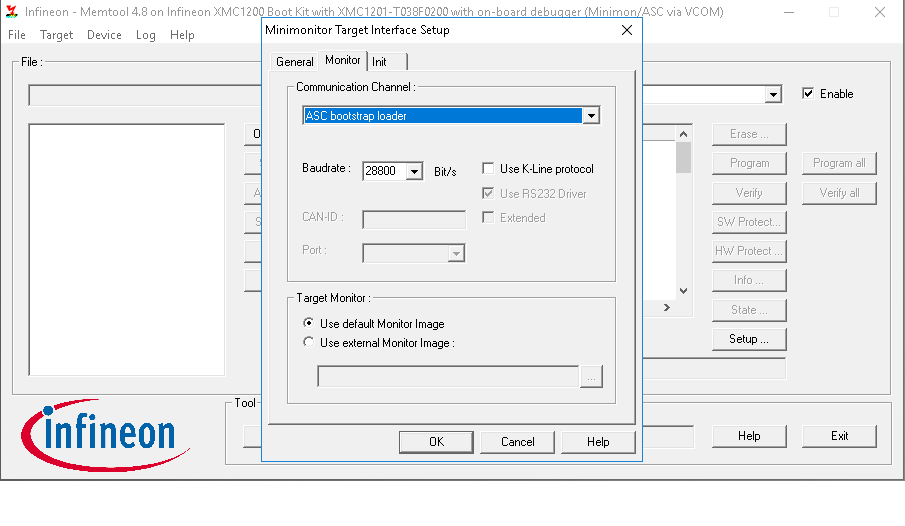The image size is (905, 526).
Task: Click the File path input field in Memtool
Action: click(x=144, y=95)
